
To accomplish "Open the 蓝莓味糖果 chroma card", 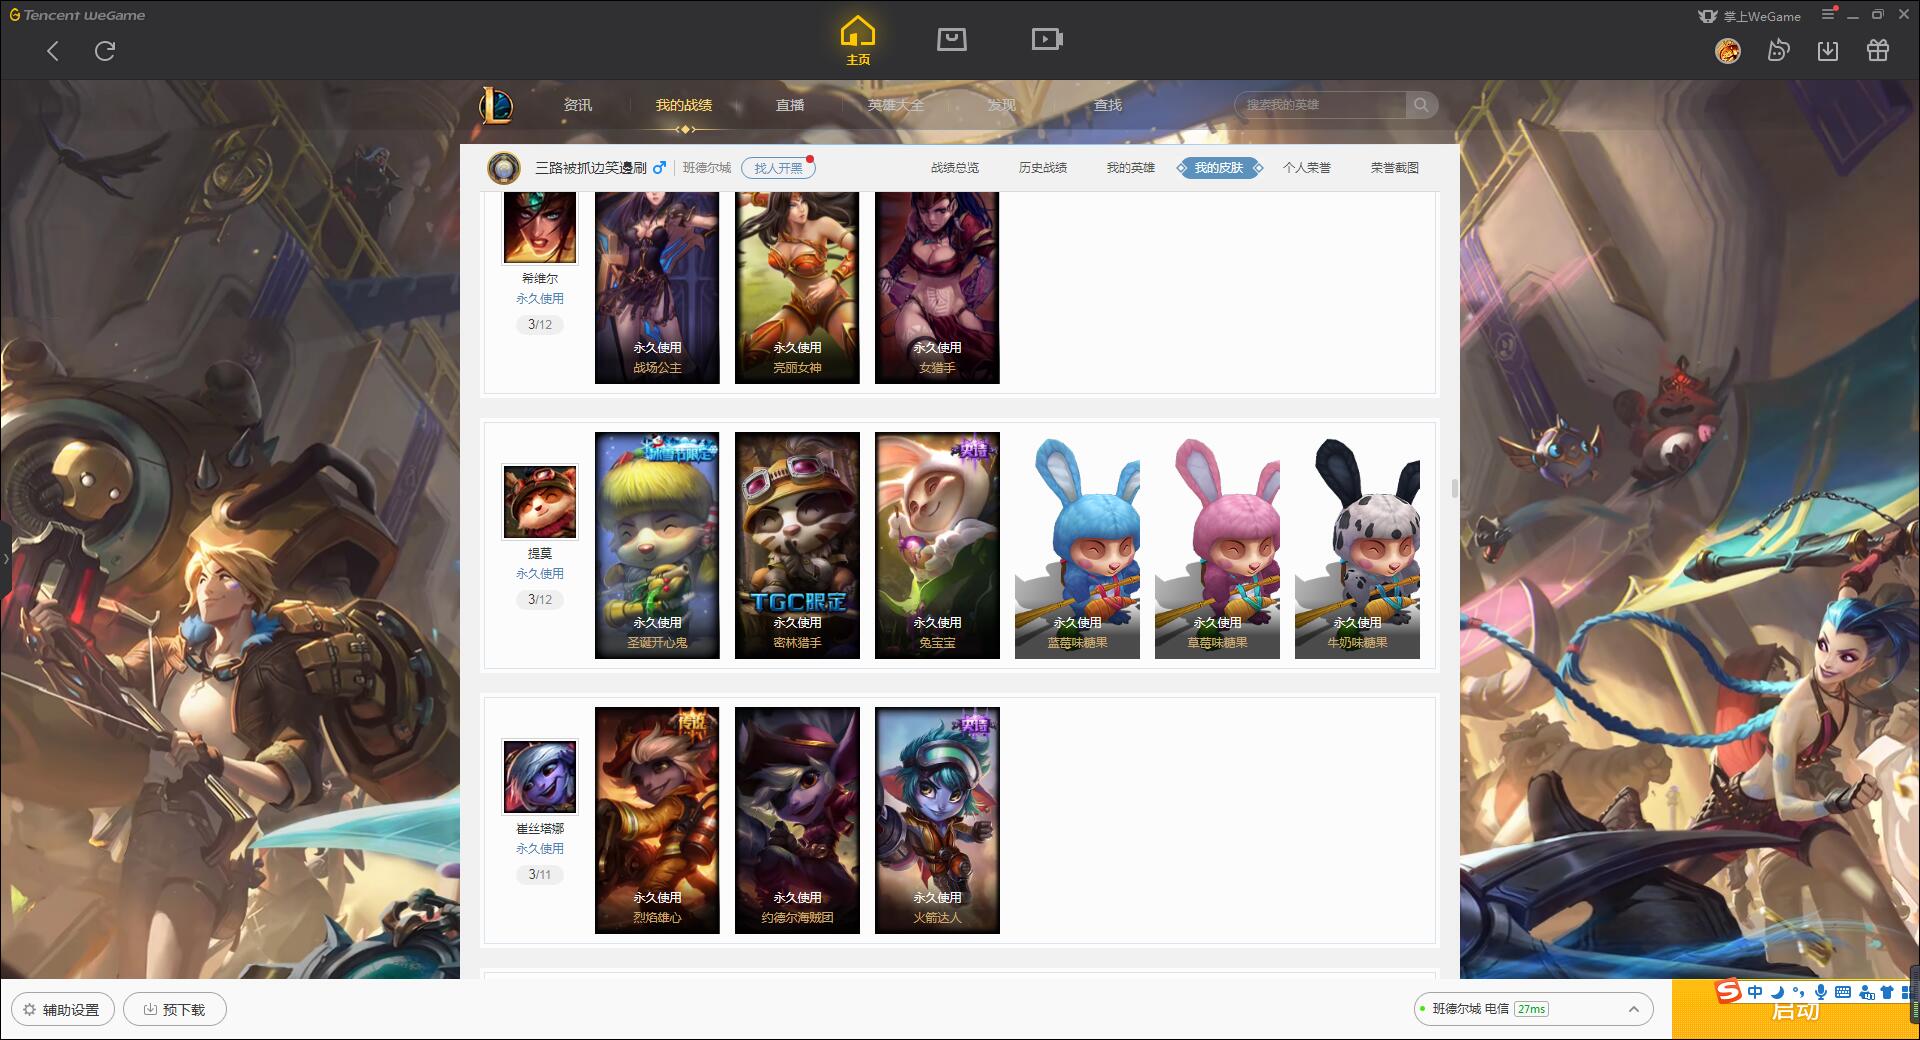I will (1077, 545).
